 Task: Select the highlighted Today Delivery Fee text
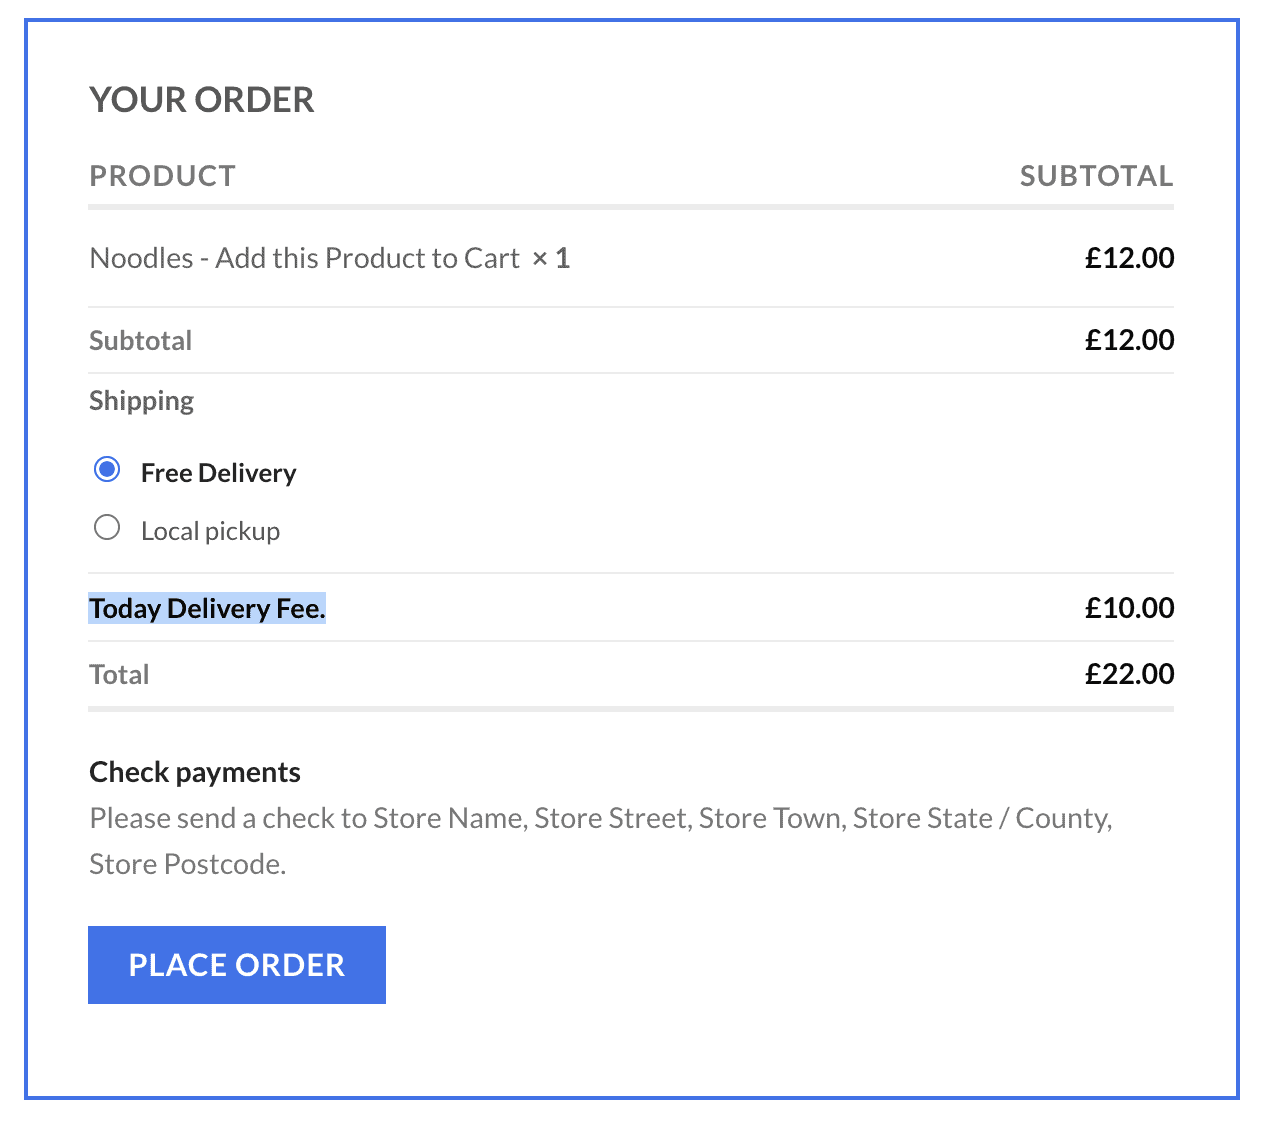(207, 608)
